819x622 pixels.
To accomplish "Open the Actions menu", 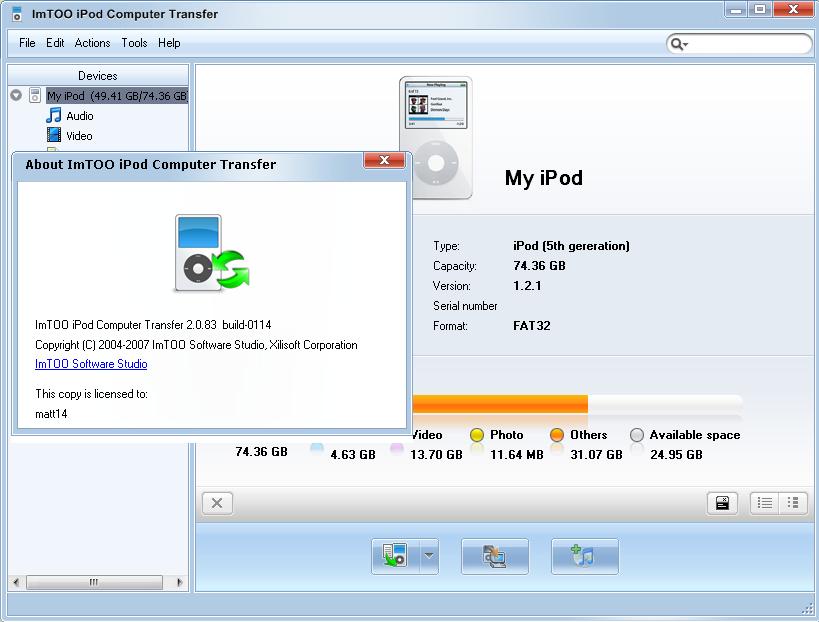I will pyautogui.click(x=92, y=43).
